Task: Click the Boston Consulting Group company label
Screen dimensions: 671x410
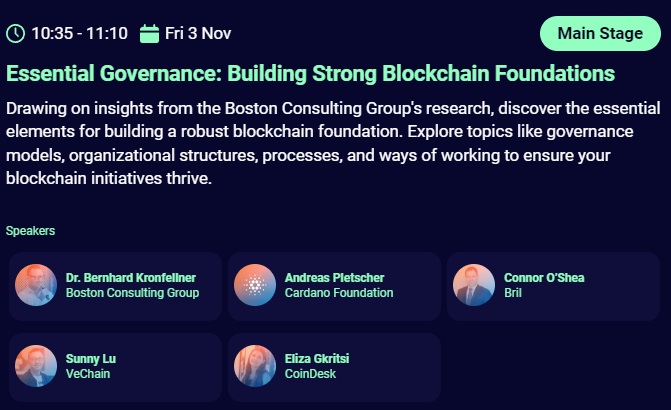Action: pos(132,293)
